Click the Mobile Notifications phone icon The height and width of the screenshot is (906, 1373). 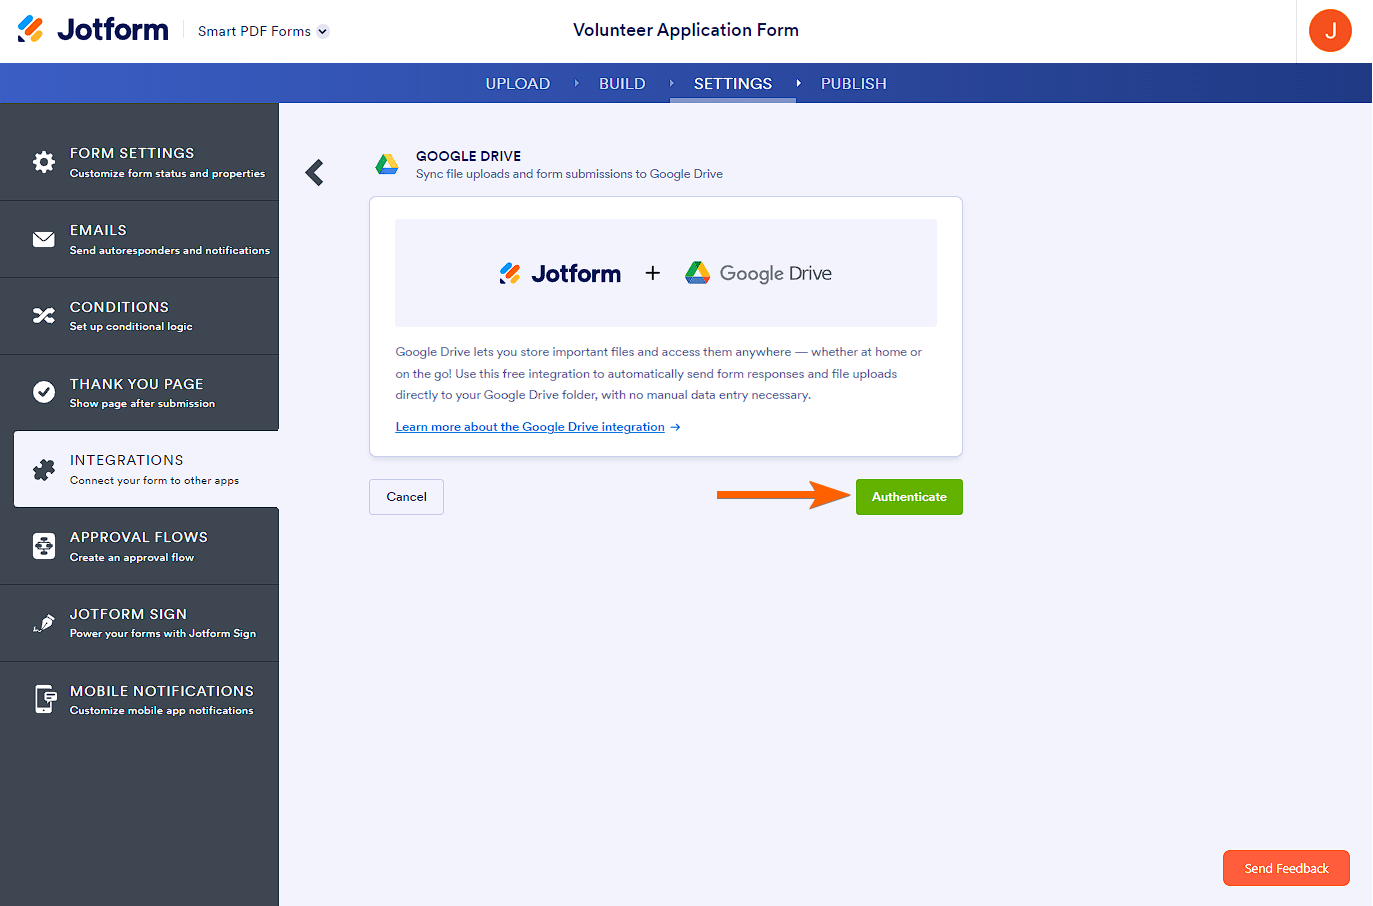[x=45, y=699]
